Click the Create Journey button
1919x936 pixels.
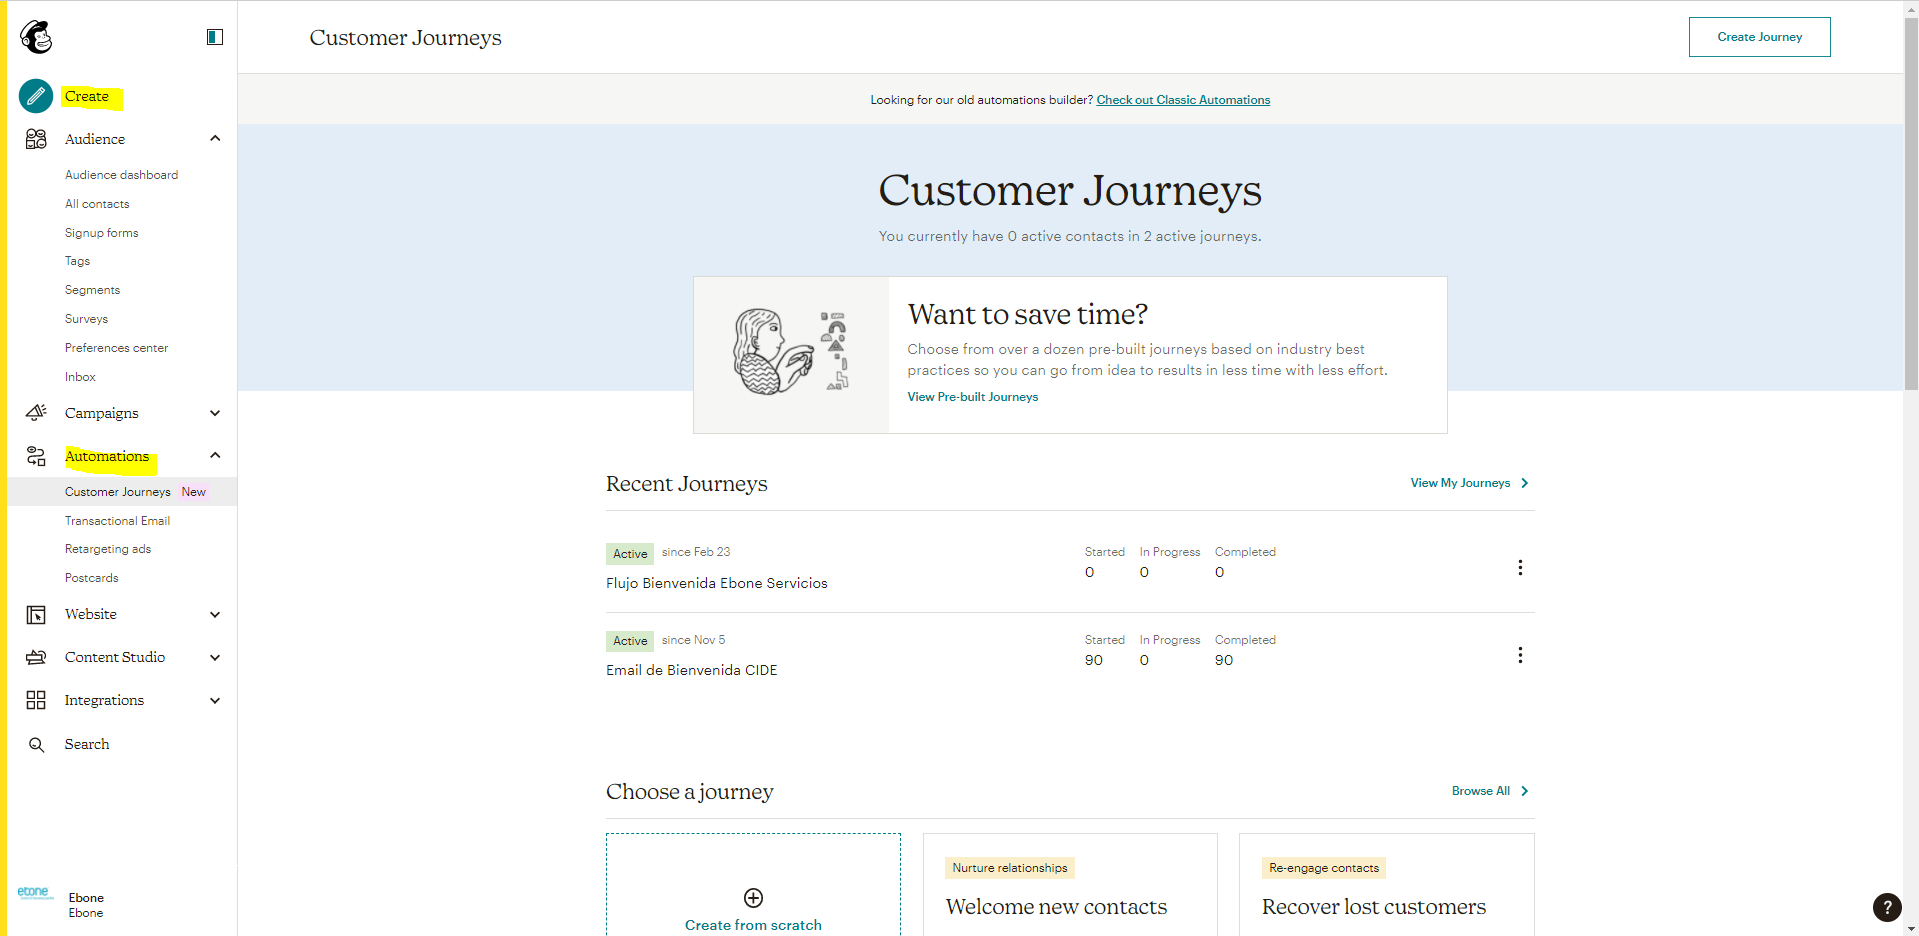[1759, 36]
